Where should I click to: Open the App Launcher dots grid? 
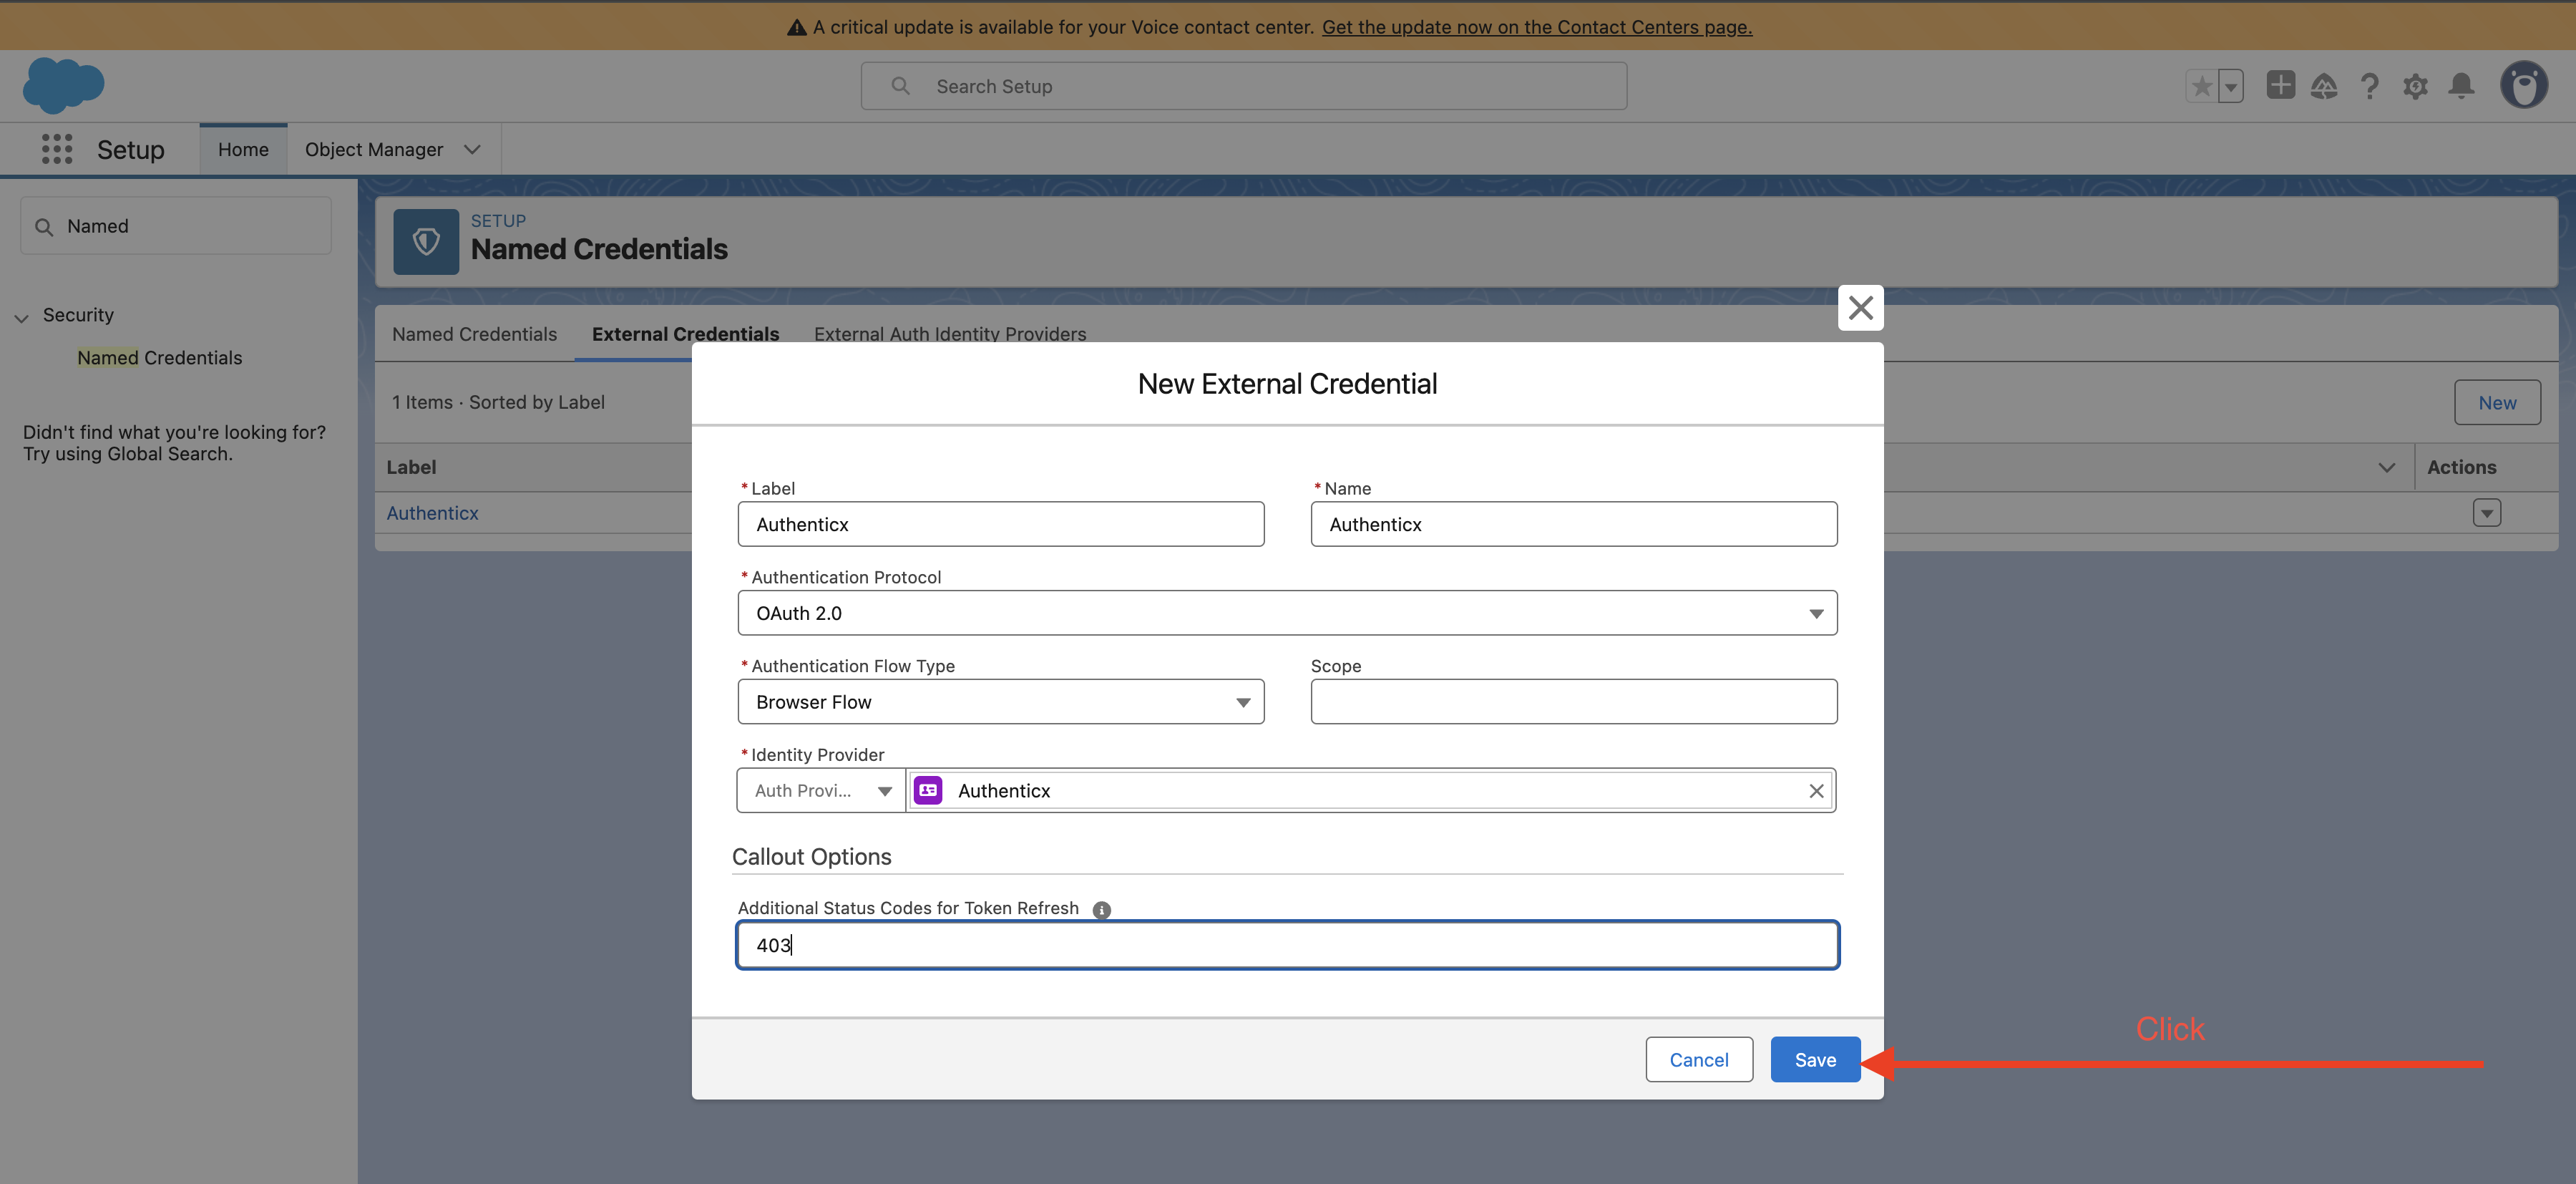tap(57, 149)
